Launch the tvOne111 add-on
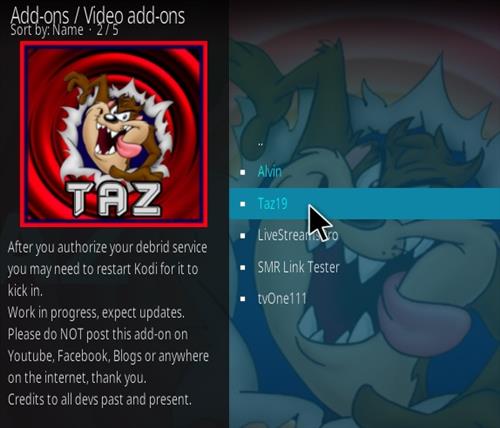This screenshot has width=500, height=428. tap(365, 298)
